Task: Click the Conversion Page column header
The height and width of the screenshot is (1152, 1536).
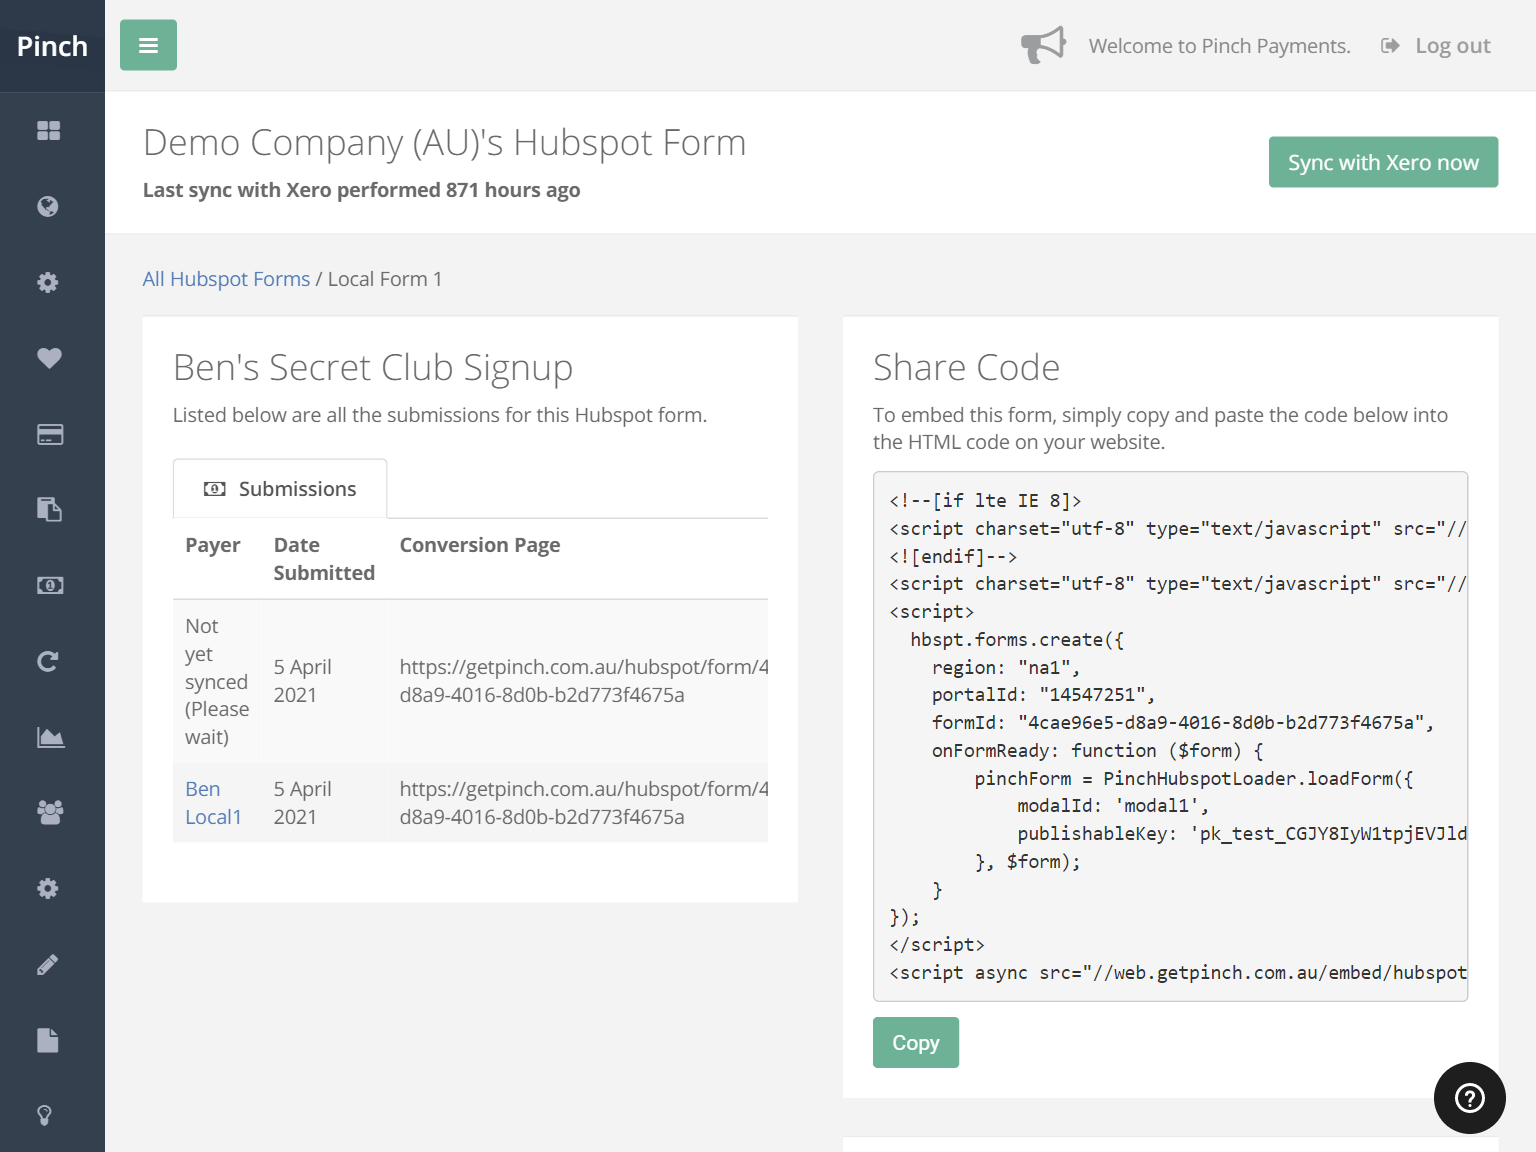Action: [480, 545]
